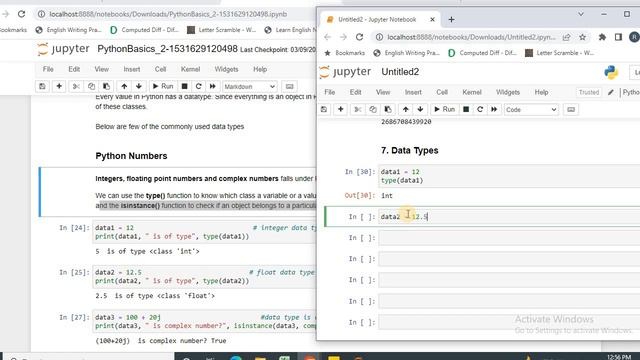
Task: Open Kernel menu in PythonBasics notebook
Action: point(190,69)
